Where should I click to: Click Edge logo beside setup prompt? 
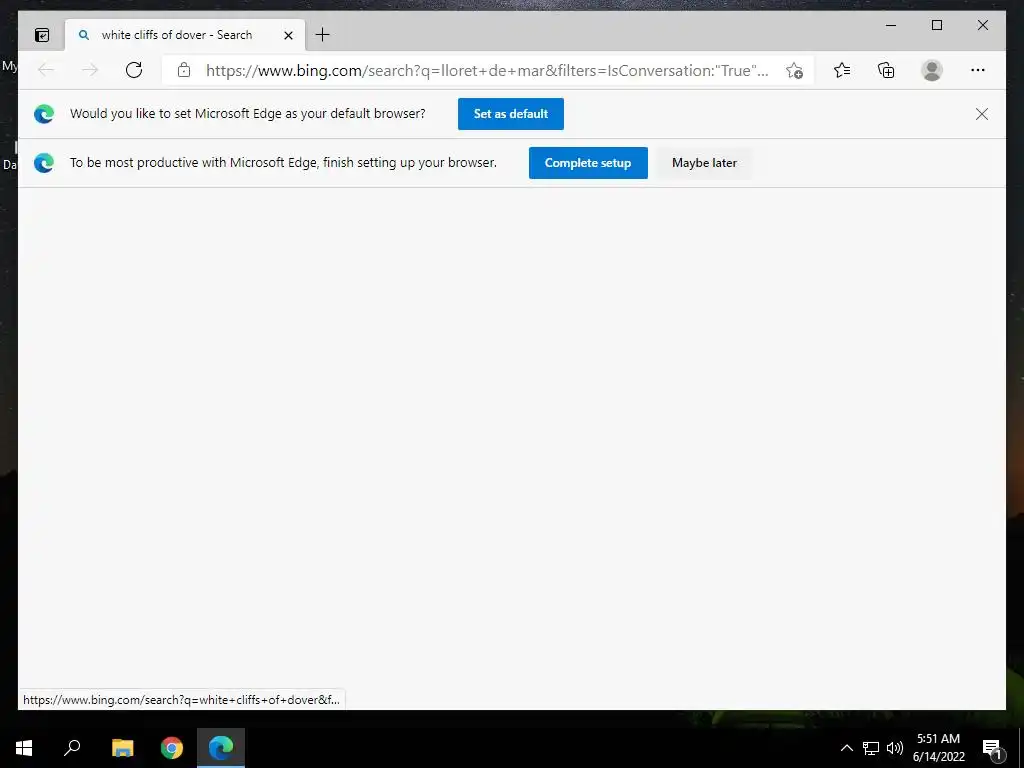(x=44, y=163)
